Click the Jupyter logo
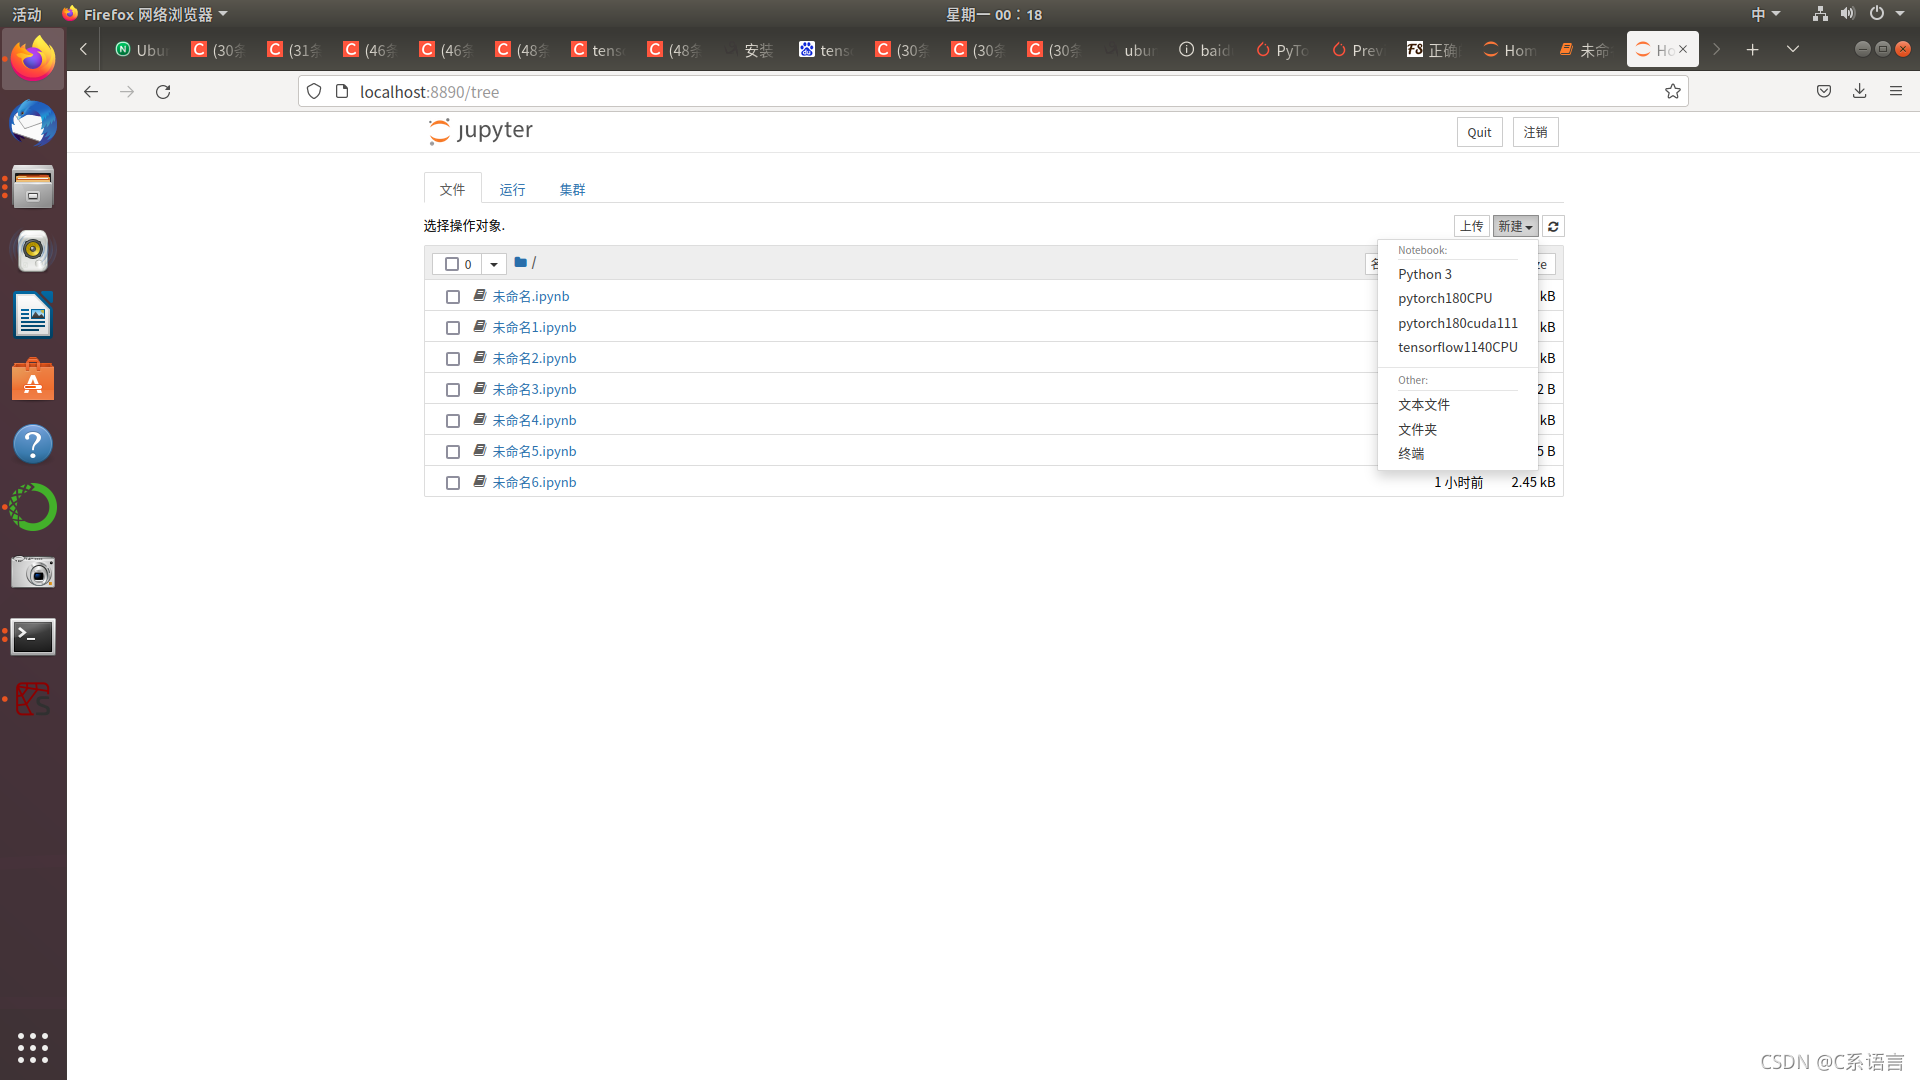The image size is (1920, 1080). pos(480,131)
